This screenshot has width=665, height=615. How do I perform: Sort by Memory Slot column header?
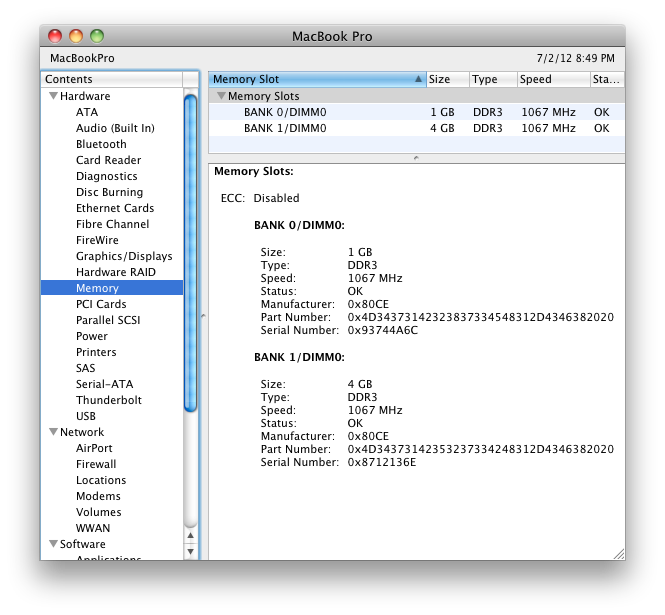point(317,79)
